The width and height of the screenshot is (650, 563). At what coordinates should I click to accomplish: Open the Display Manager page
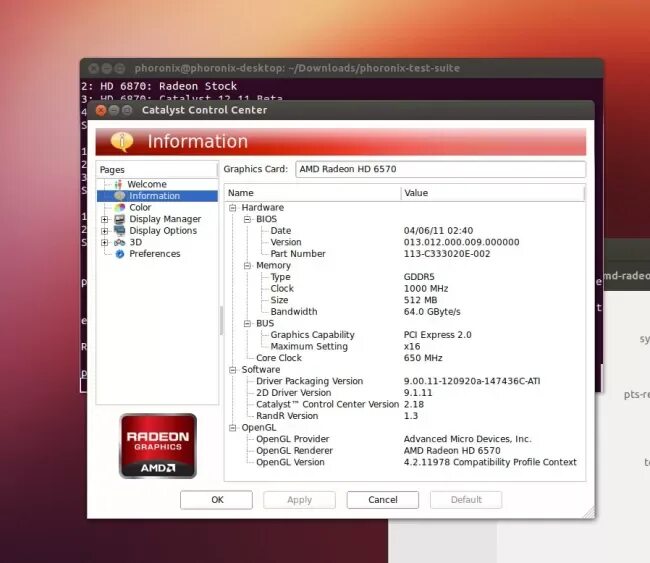(x=165, y=219)
